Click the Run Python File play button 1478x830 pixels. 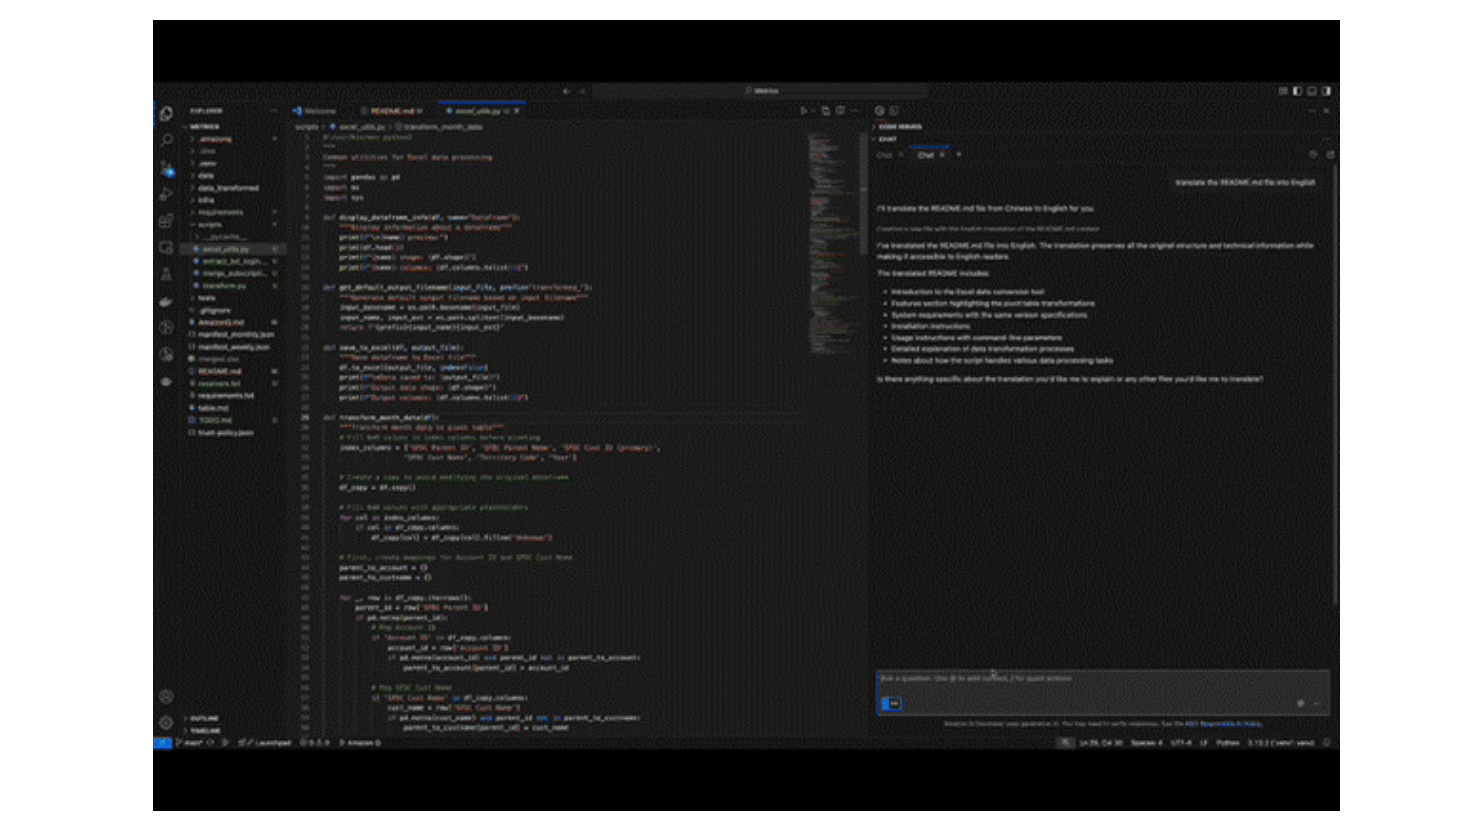pos(803,111)
